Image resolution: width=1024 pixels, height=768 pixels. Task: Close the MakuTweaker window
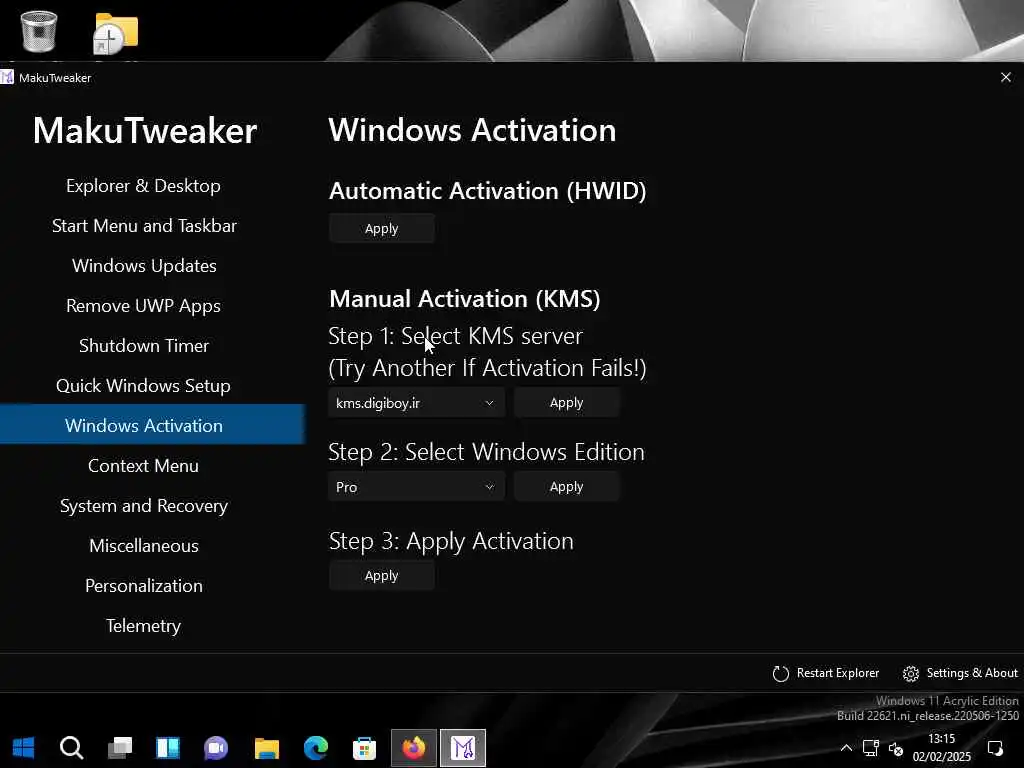(x=1006, y=77)
